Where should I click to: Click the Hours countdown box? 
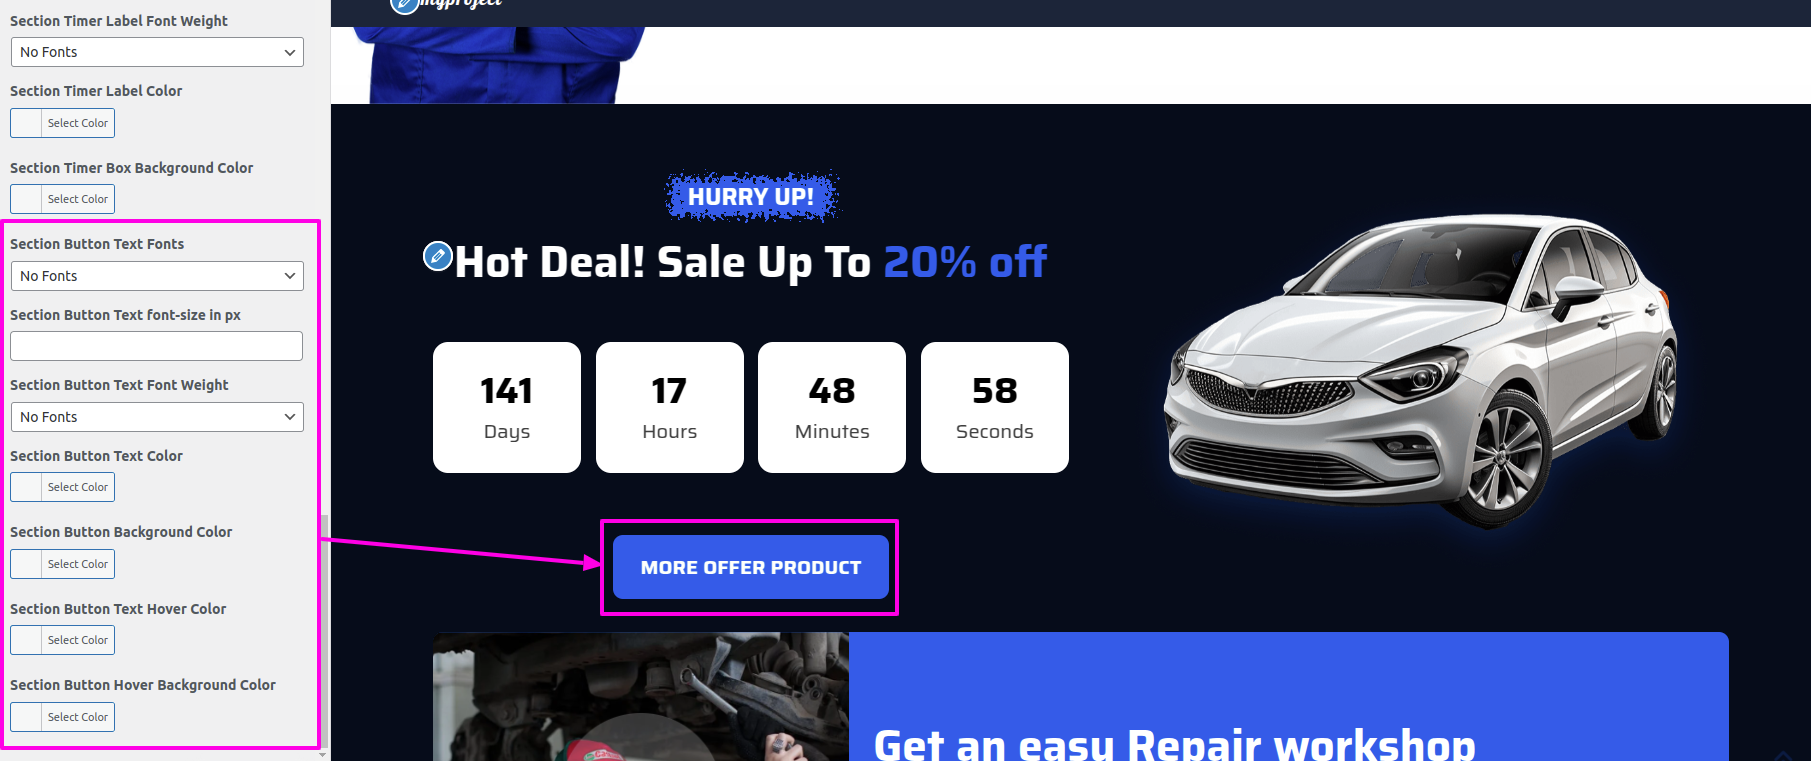pyautogui.click(x=670, y=407)
